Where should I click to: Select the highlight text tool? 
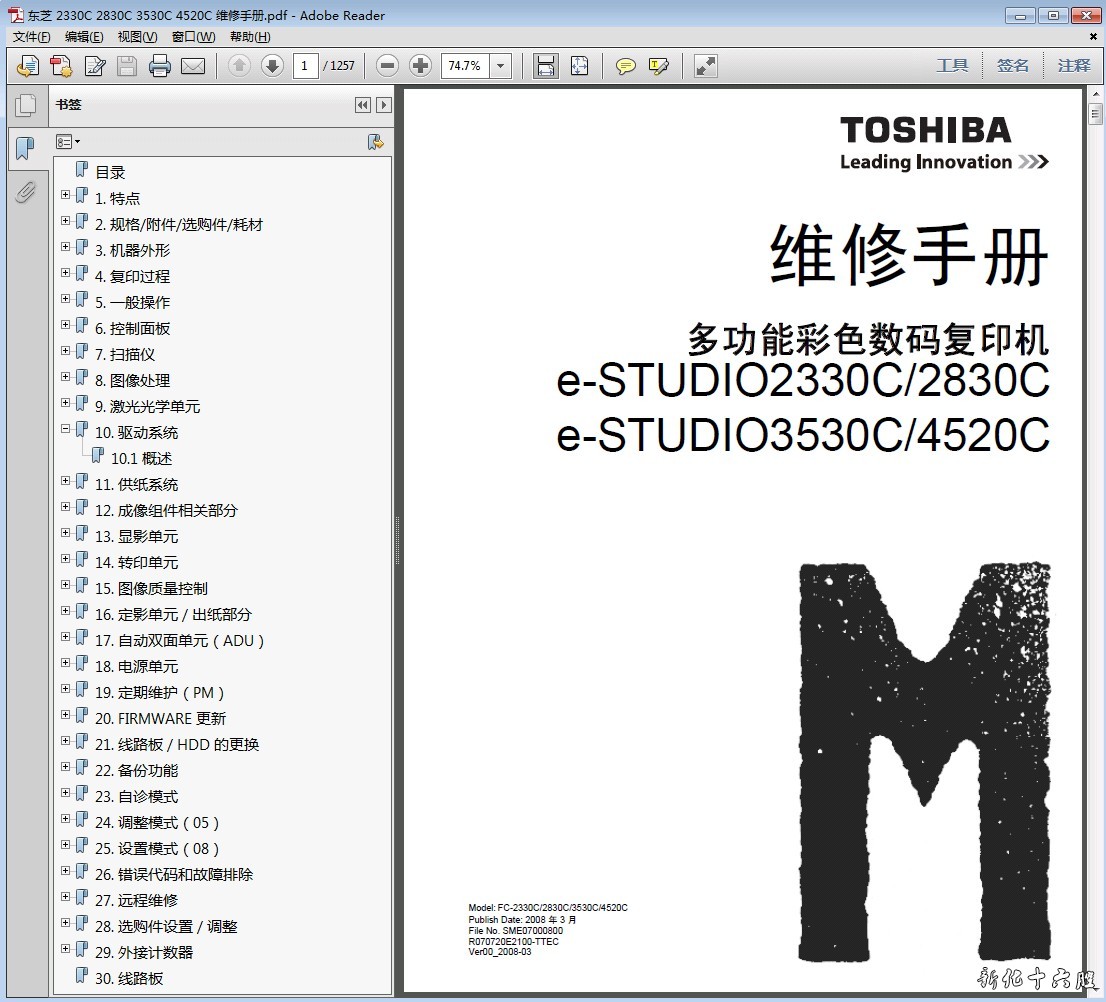pos(658,66)
